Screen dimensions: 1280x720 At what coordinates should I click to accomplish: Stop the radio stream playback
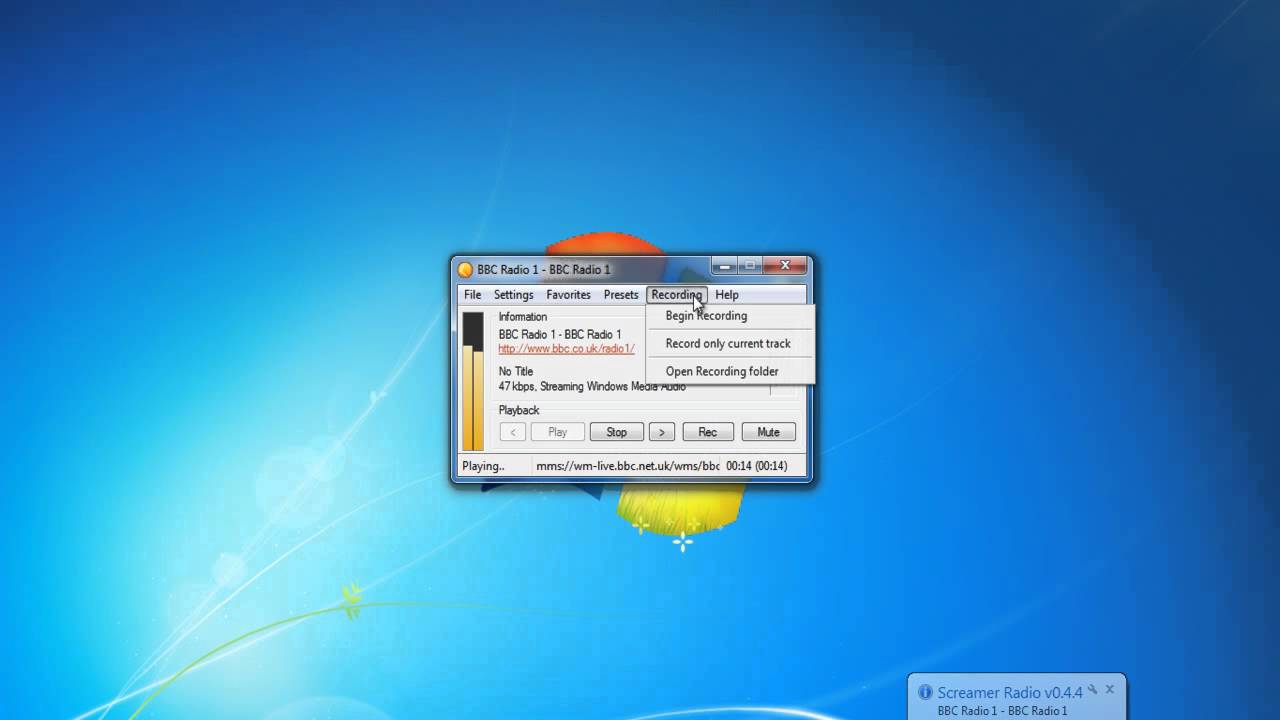616,432
